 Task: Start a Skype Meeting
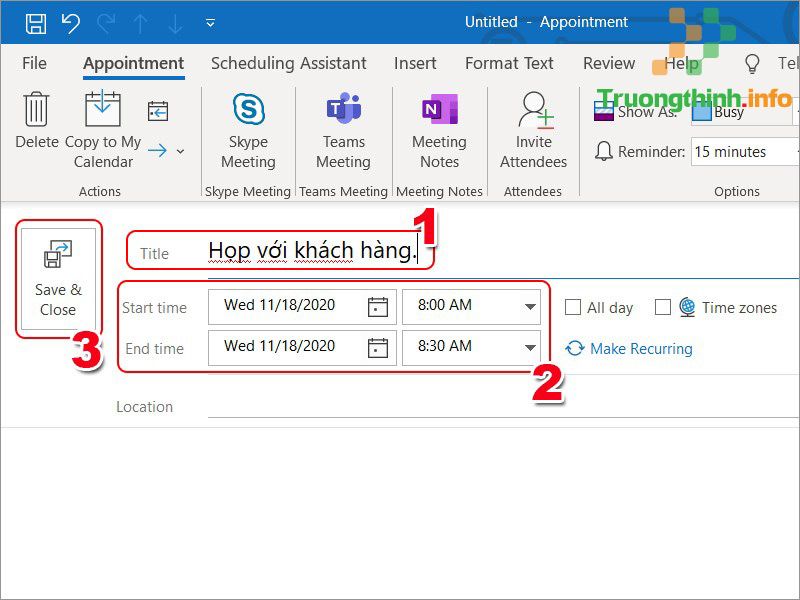248,130
